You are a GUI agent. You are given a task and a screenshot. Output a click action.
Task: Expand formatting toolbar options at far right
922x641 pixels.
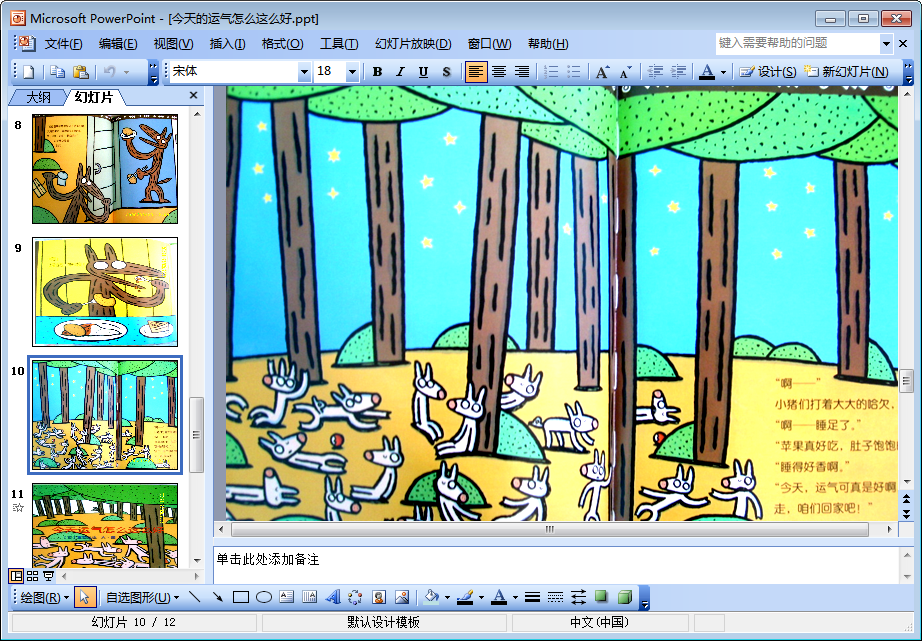[908, 72]
